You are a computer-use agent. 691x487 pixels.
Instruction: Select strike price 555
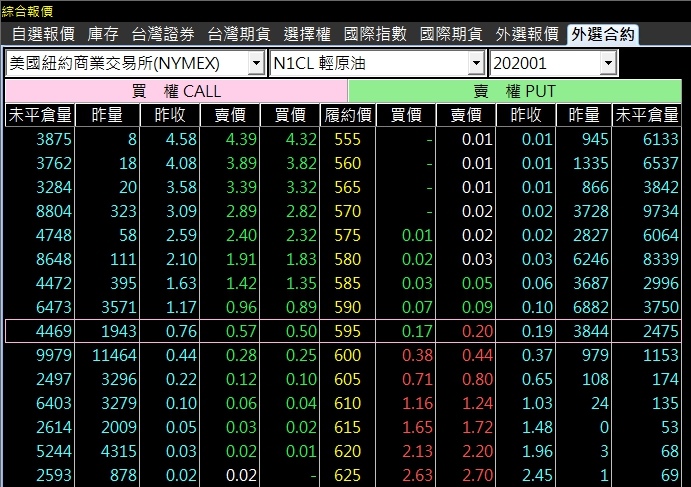[x=347, y=139]
